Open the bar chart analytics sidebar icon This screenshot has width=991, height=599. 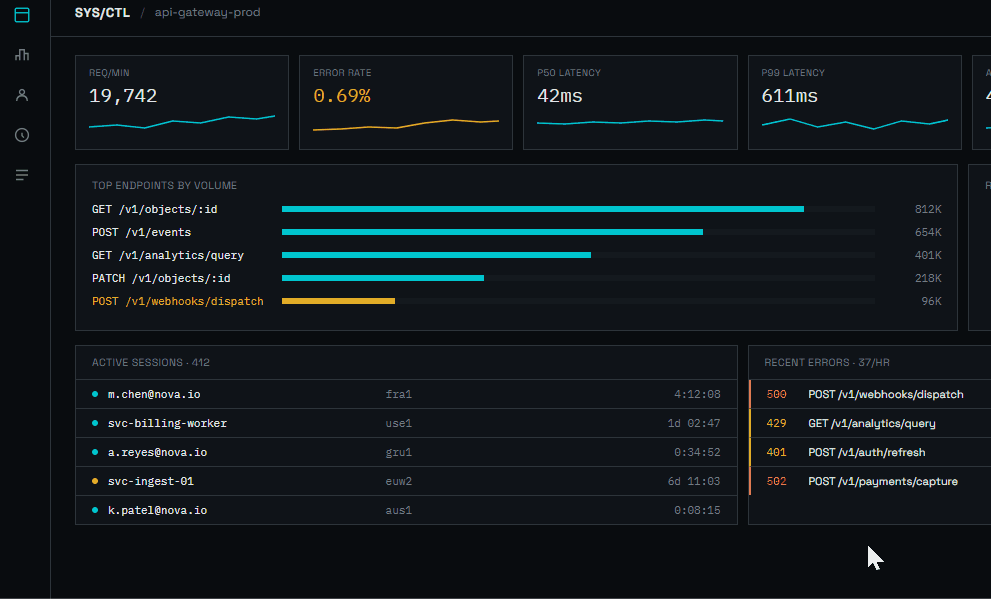[22, 55]
